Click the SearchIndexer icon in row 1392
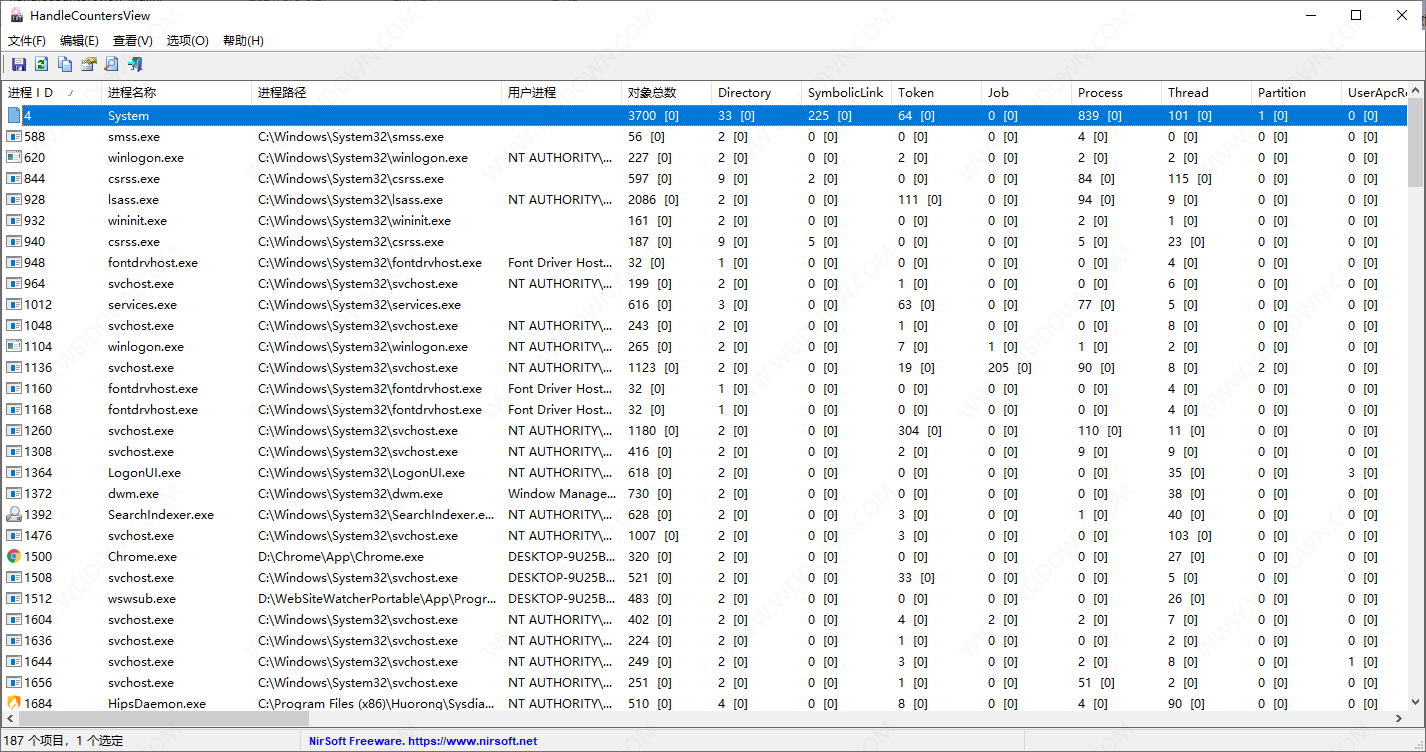This screenshot has height=752, width=1426. 14,515
